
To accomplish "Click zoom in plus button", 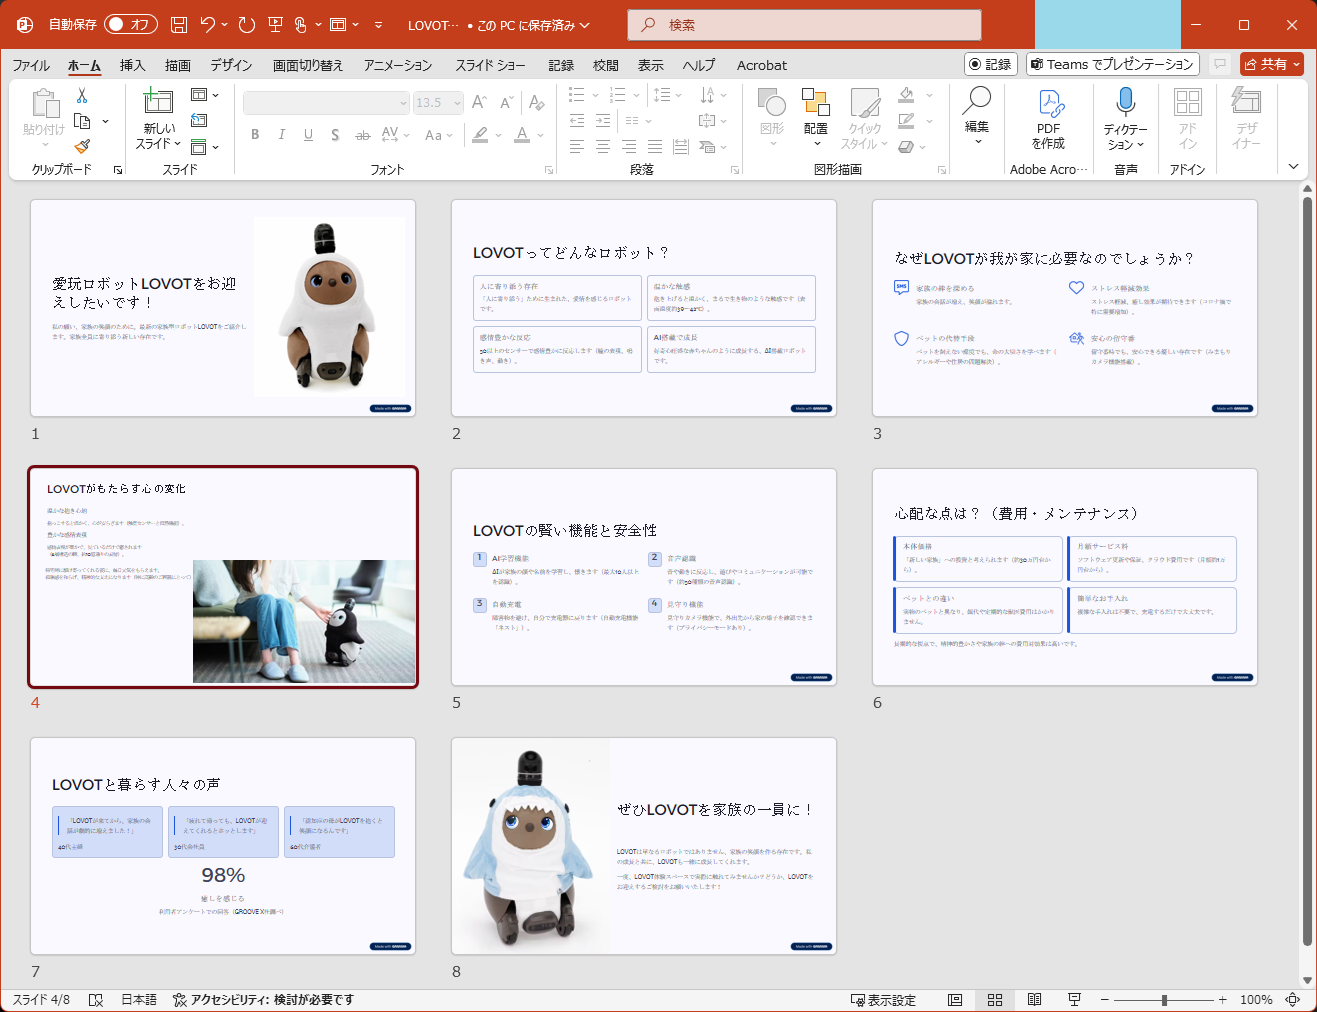I will [x=1222, y=1000].
